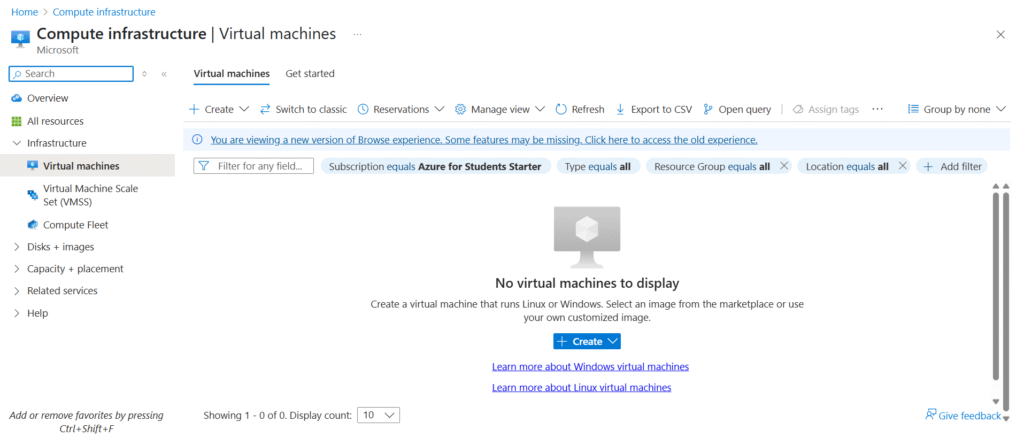Screen dimensions: 1024x437
Task: Click the Open query label
Action: (x=744, y=109)
